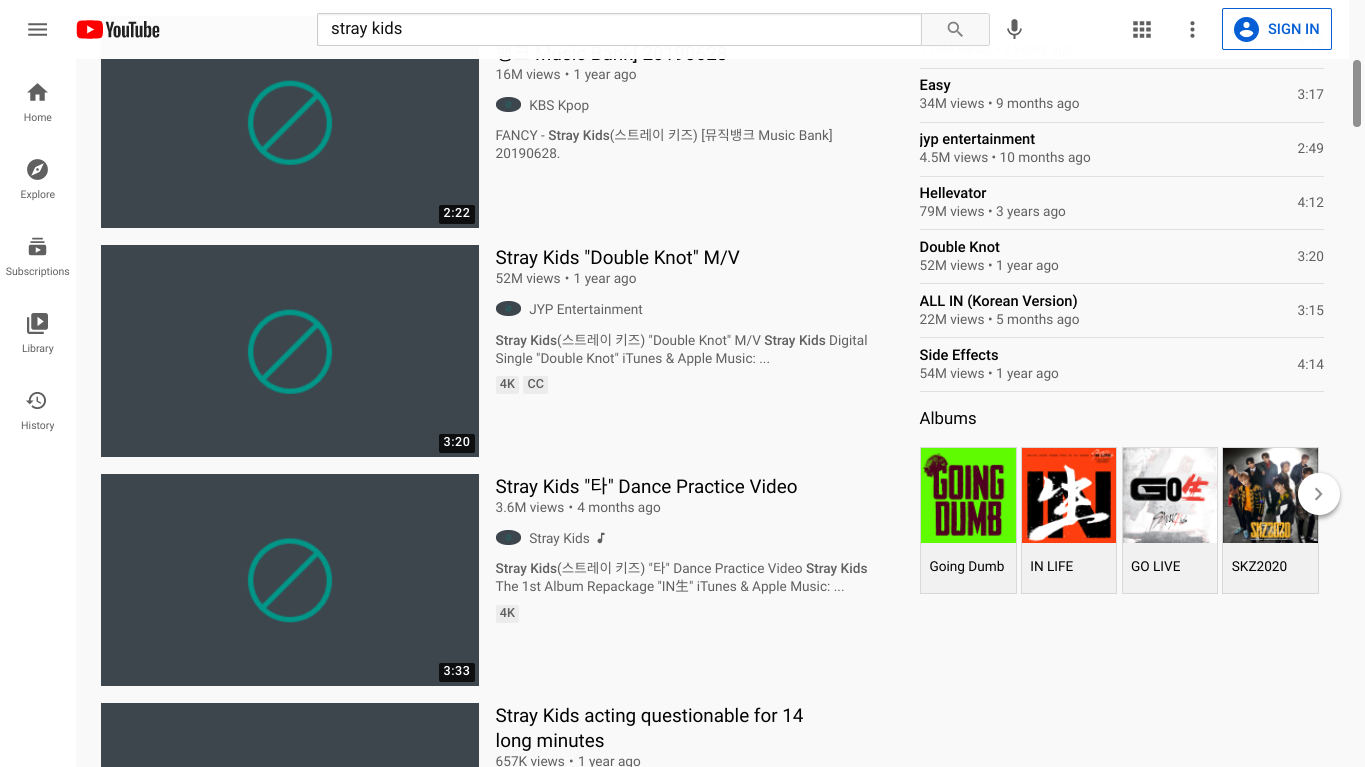Click 4K badge under Dance Practice video
The width and height of the screenshot is (1365, 767).
508,613
